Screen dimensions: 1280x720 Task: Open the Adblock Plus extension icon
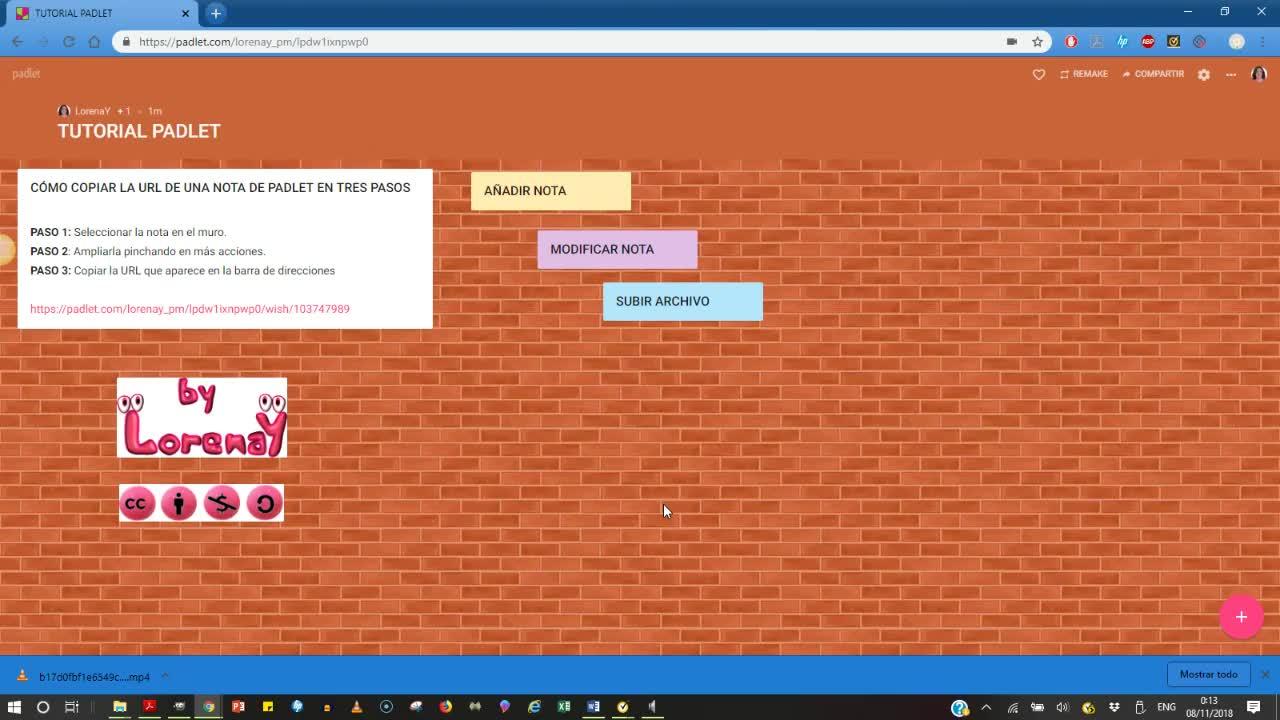point(1148,42)
